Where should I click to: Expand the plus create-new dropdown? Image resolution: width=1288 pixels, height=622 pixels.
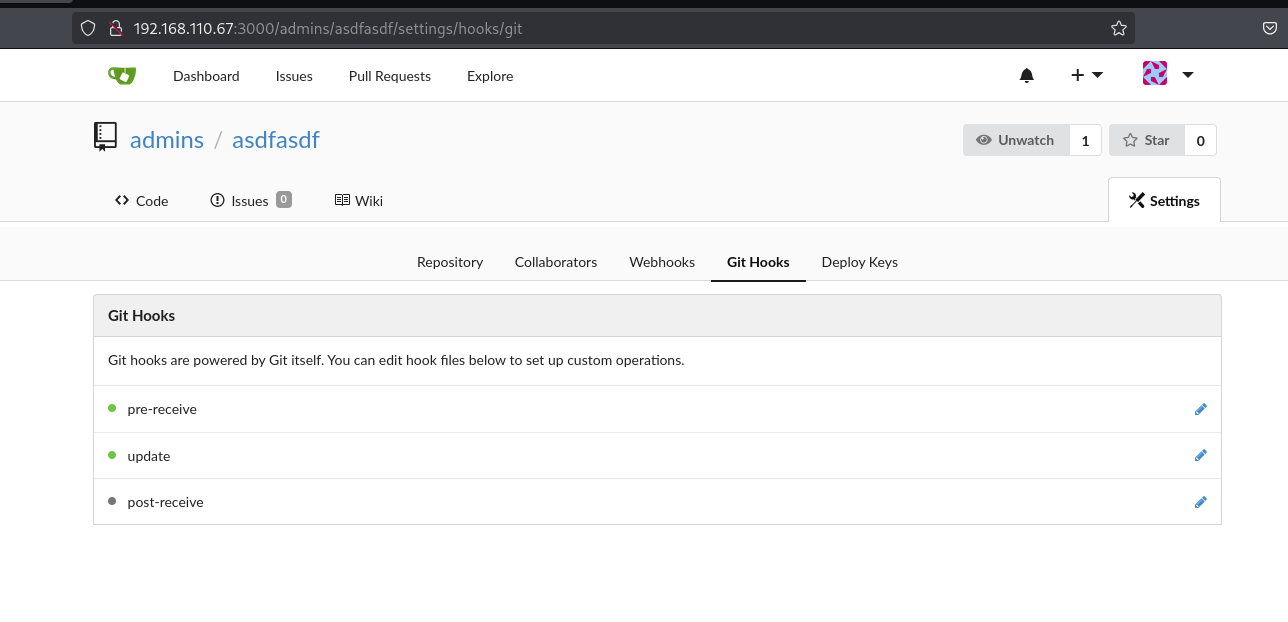[x=1086, y=75]
